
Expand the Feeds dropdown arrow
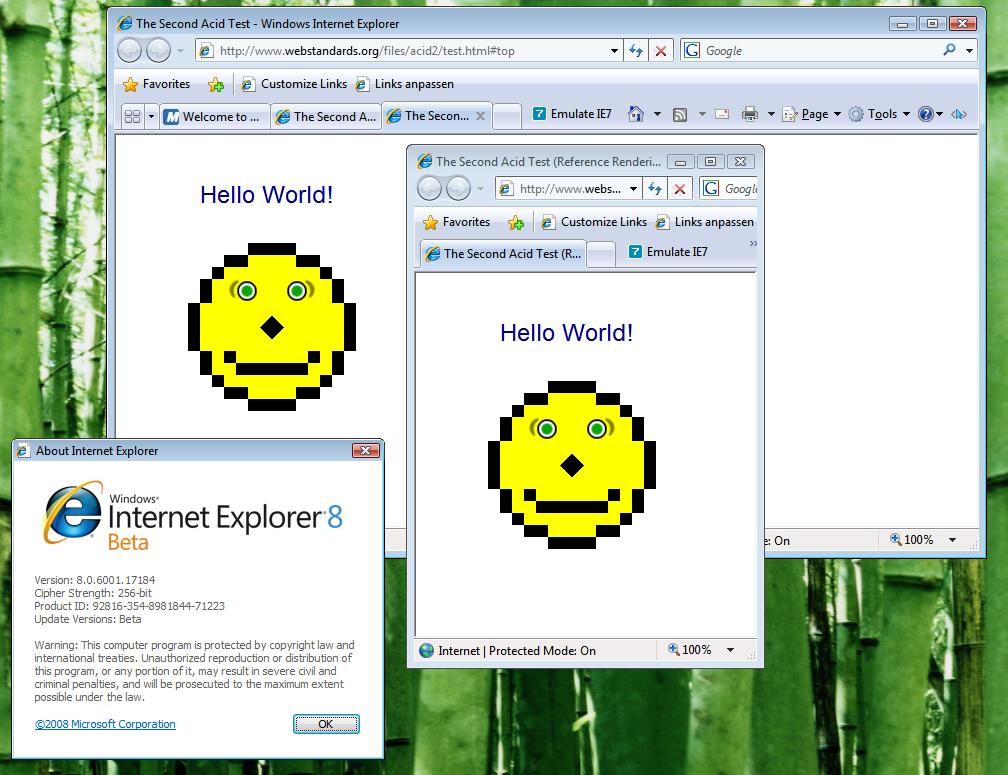click(702, 114)
